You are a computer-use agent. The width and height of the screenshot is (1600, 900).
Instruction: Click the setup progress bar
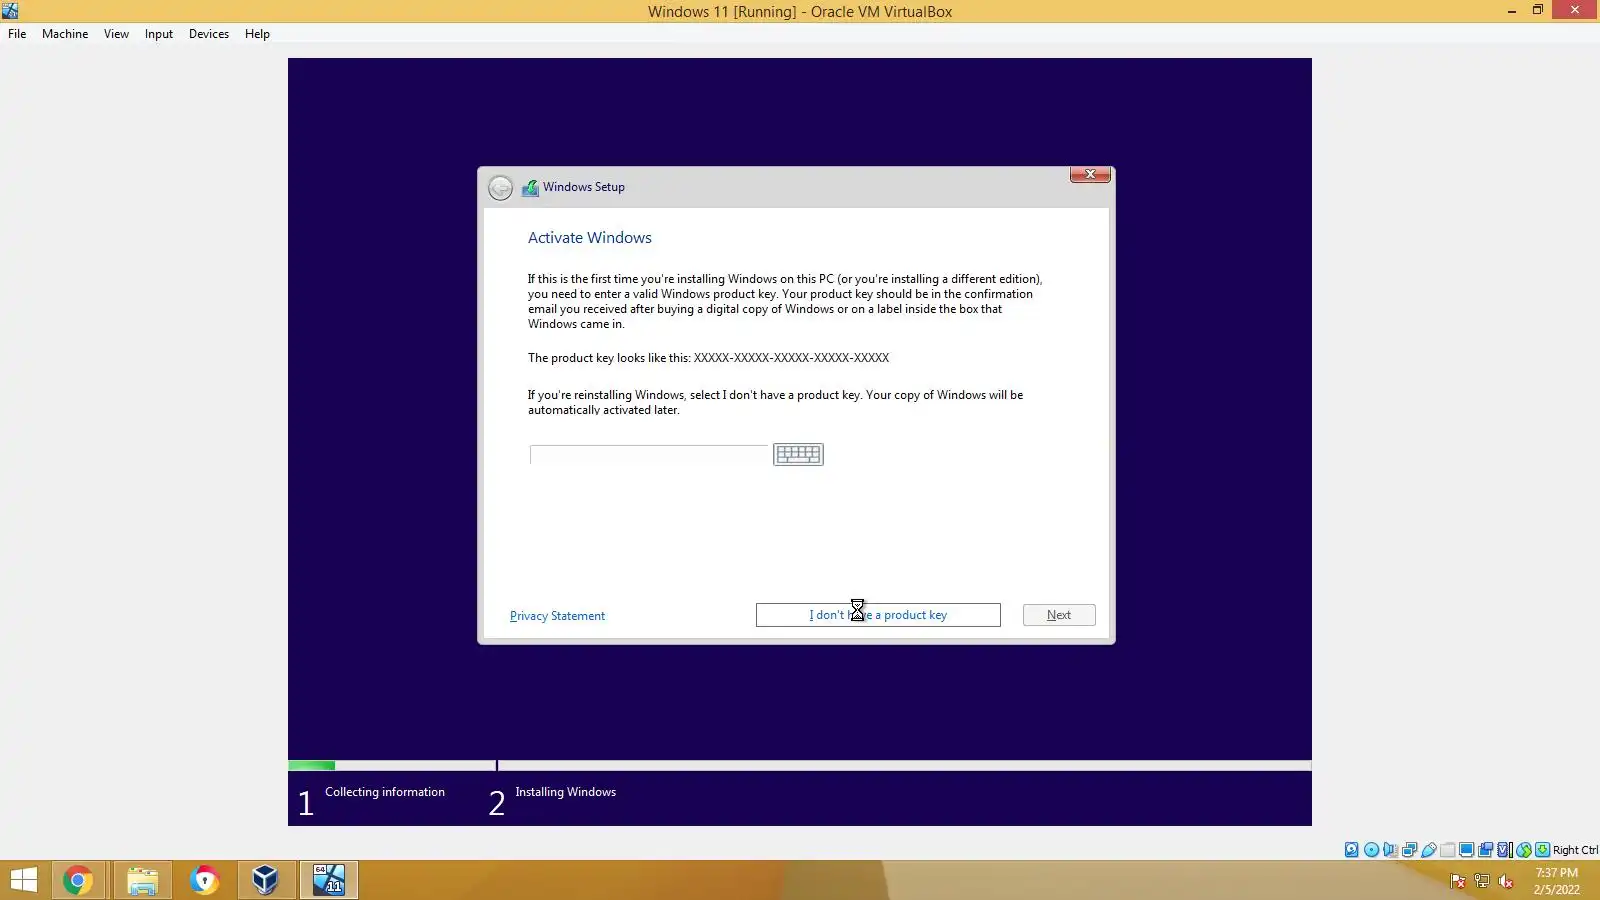(800, 766)
